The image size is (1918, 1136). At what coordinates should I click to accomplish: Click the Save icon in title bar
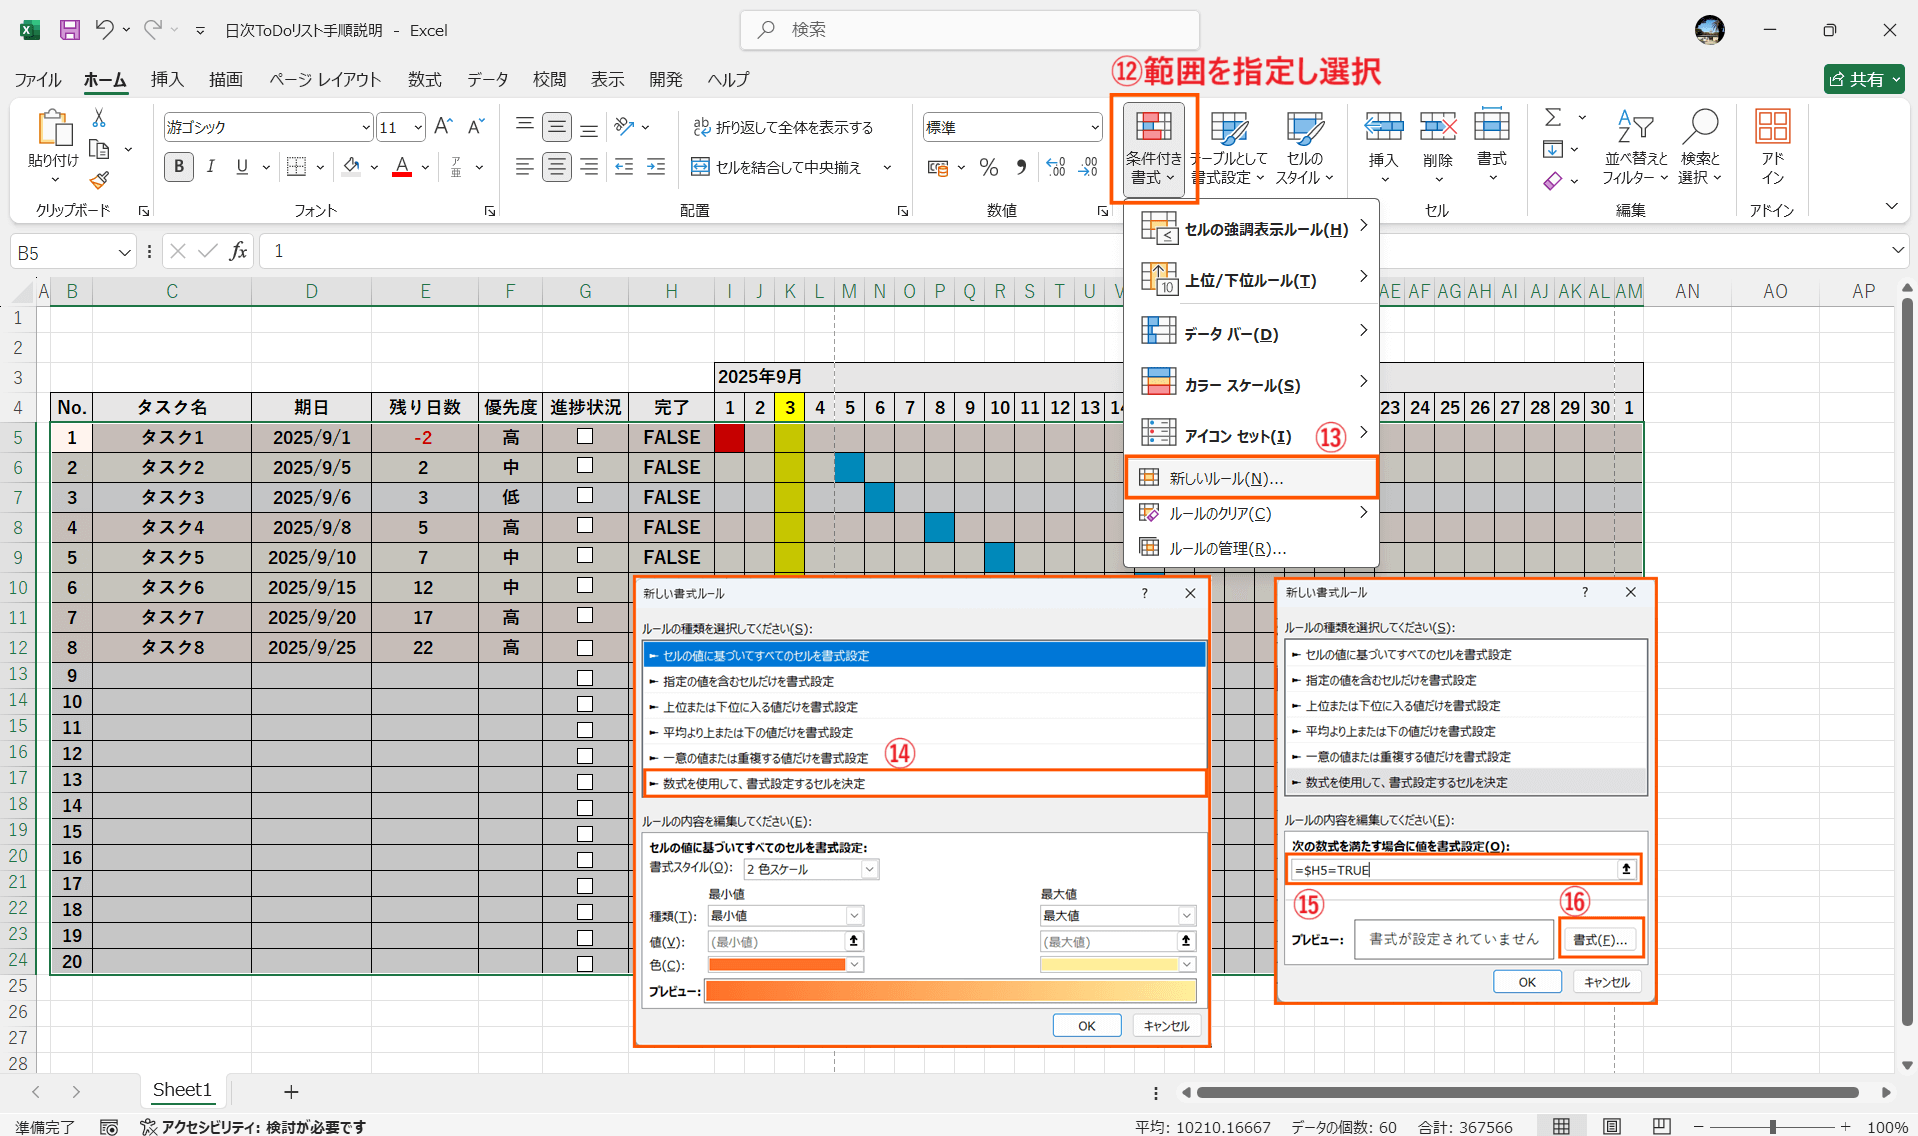69,30
